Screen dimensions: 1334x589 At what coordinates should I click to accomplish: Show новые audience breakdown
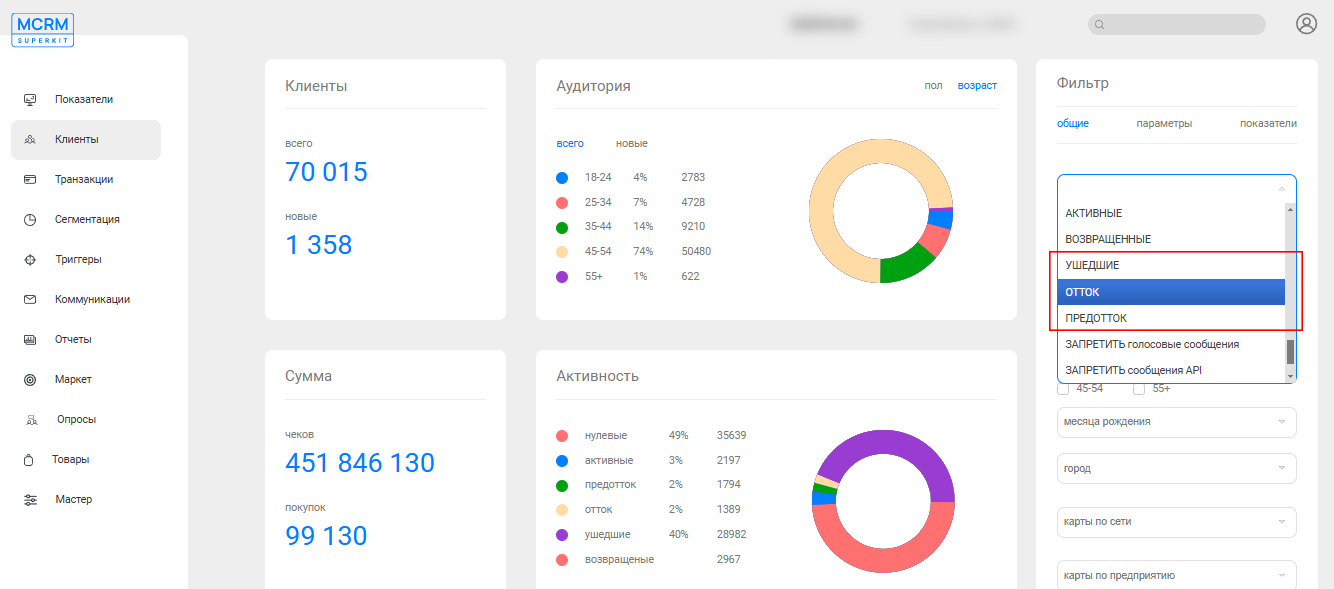(632, 144)
